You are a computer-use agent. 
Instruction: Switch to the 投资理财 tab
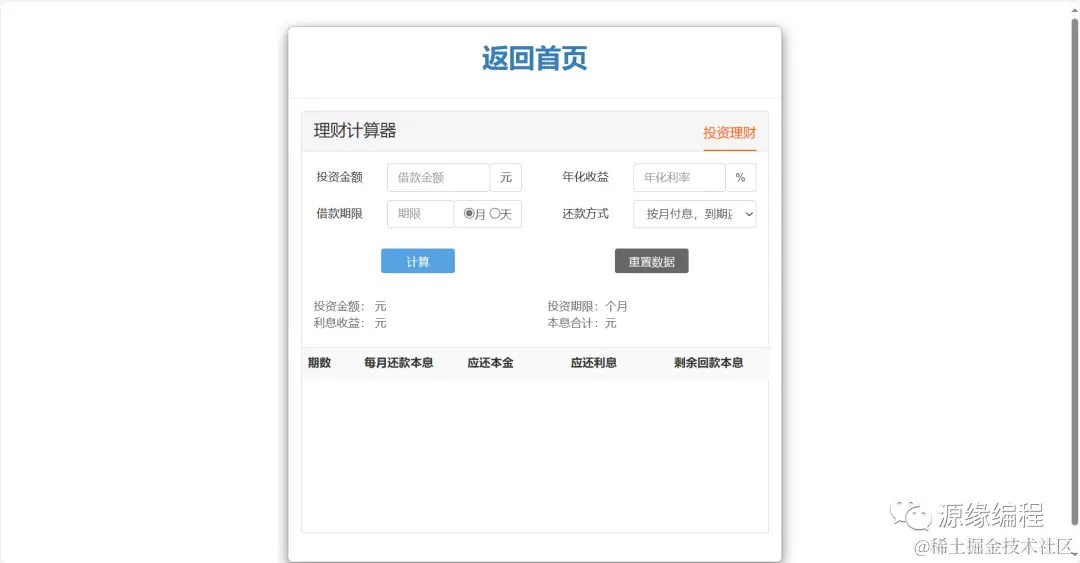click(729, 133)
